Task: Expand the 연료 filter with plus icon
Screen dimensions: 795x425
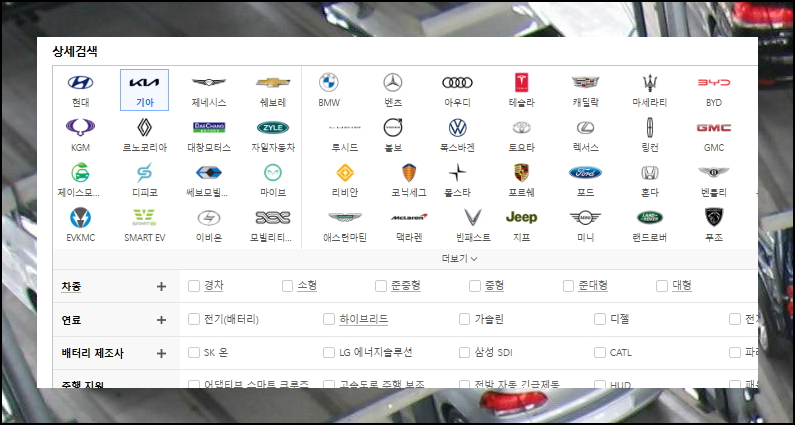Action: pos(161,320)
